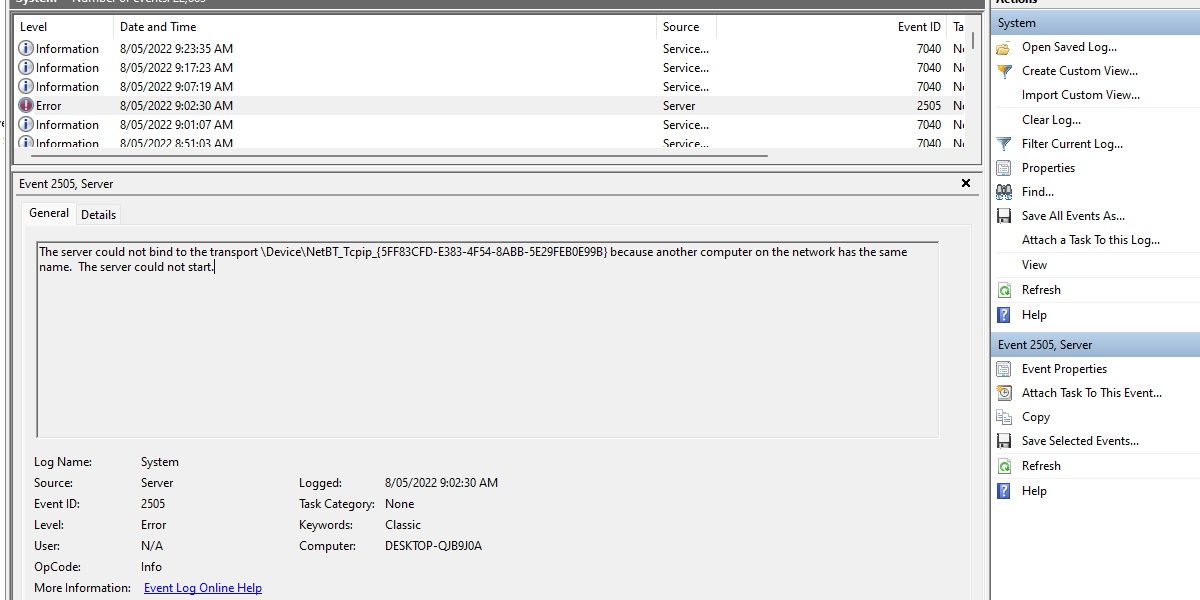Click the Save All Events As disk icon

point(1004,216)
